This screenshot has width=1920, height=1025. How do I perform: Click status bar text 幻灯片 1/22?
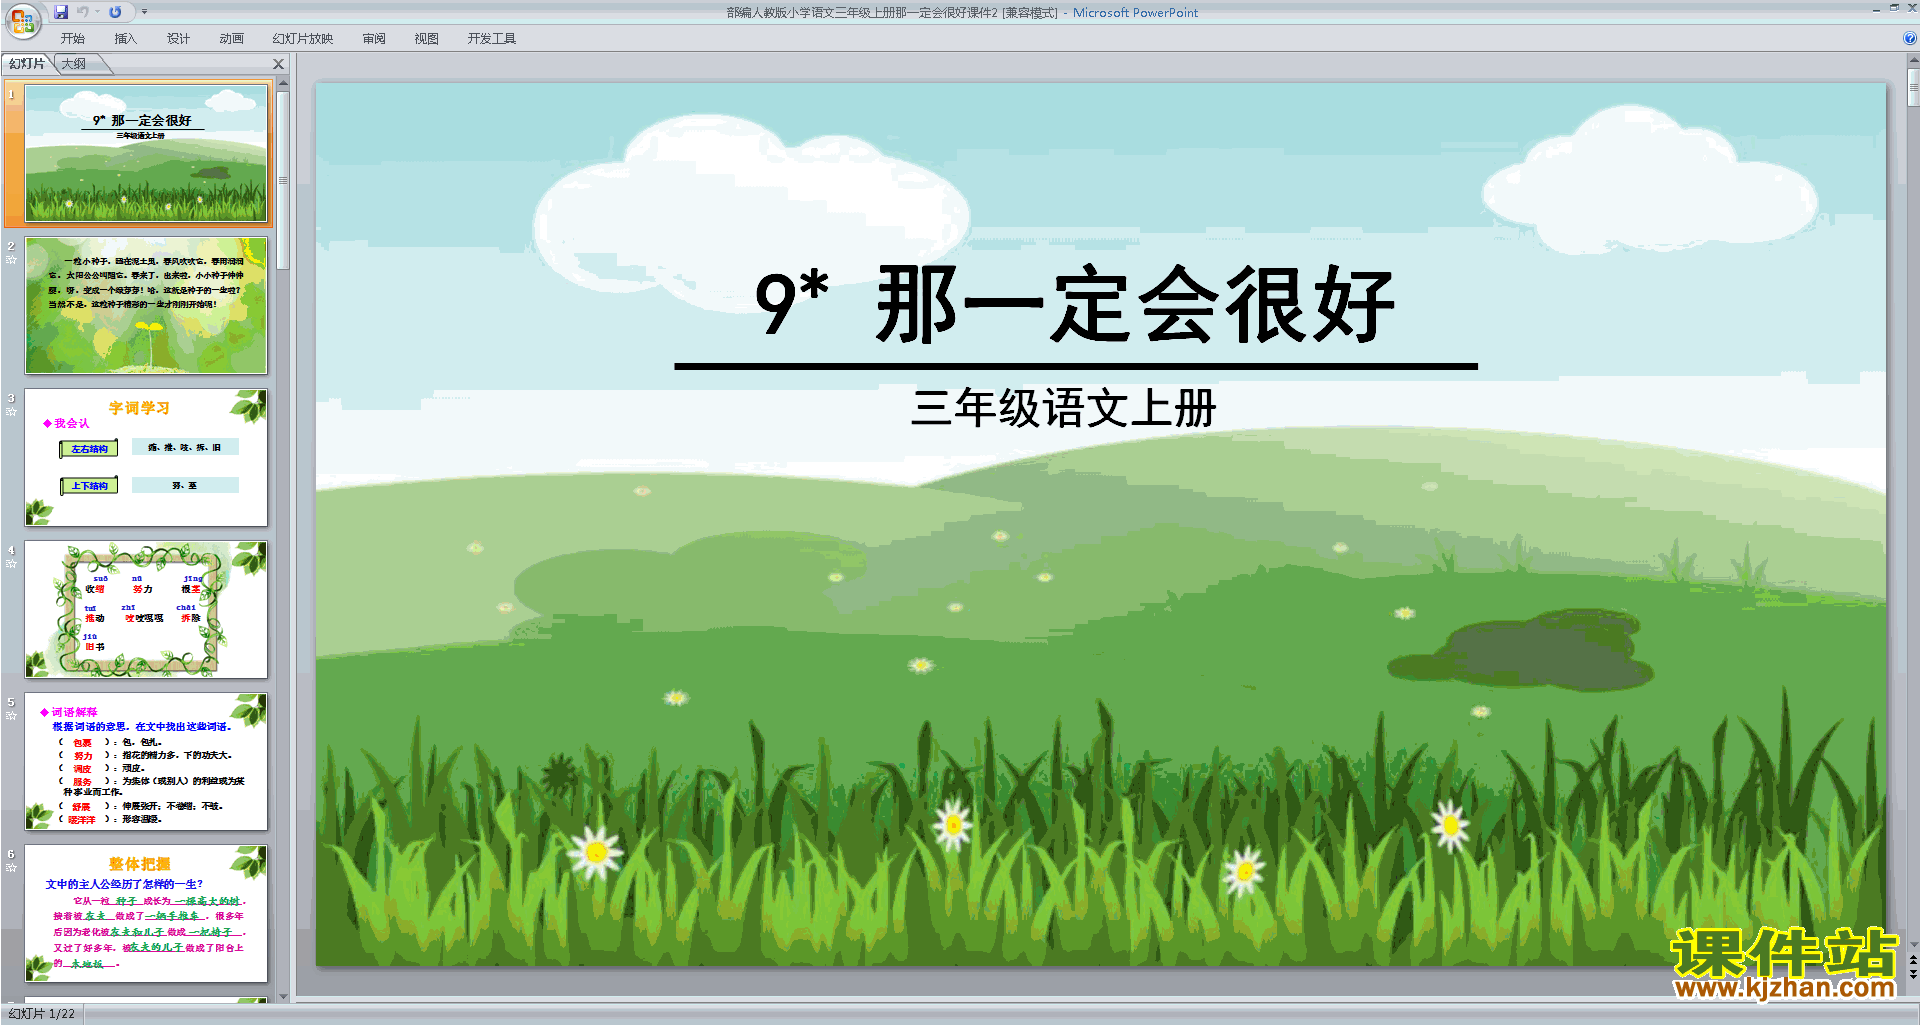(x=41, y=1014)
